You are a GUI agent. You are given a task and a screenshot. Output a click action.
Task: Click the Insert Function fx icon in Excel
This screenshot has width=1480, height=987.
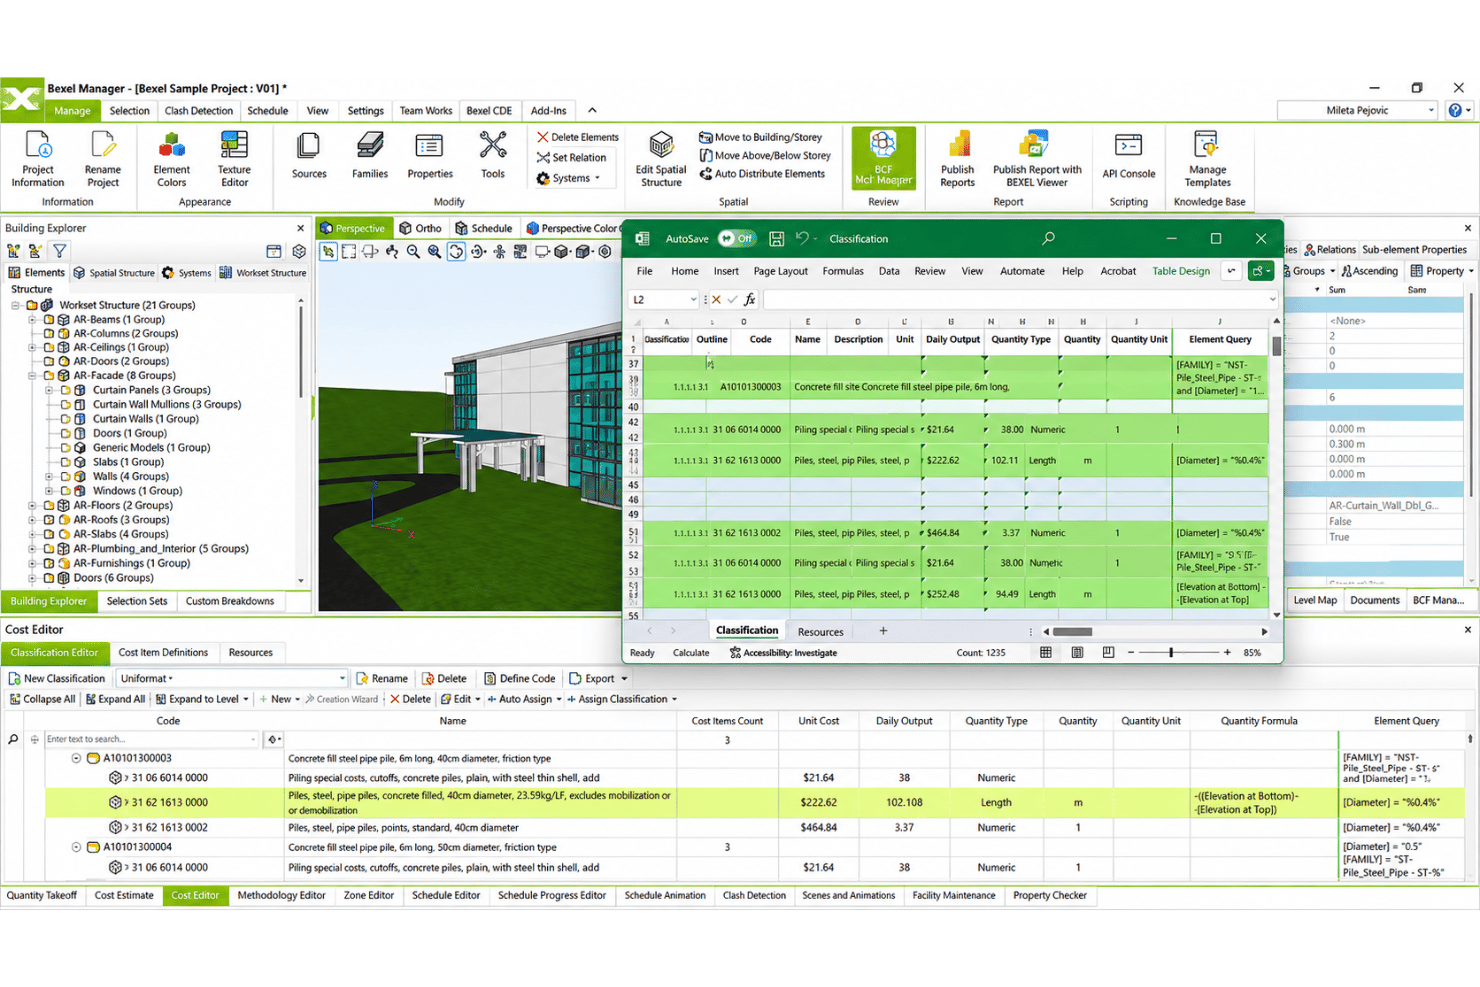click(x=750, y=299)
